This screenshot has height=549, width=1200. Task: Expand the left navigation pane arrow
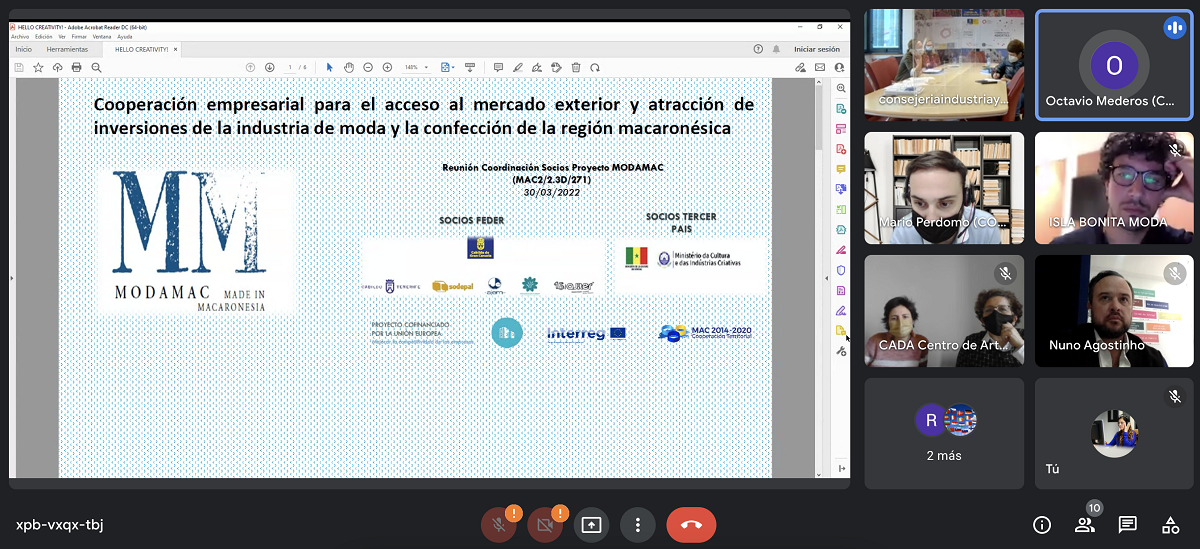[12, 277]
